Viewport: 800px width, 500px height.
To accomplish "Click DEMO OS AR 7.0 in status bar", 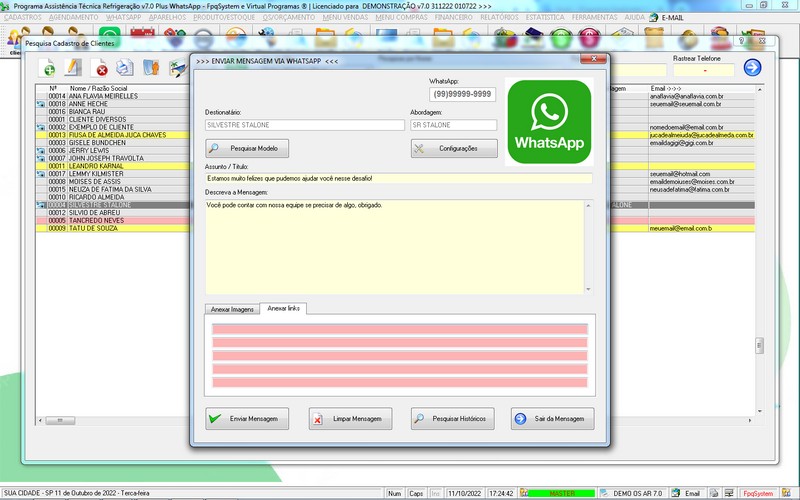I will coord(637,493).
